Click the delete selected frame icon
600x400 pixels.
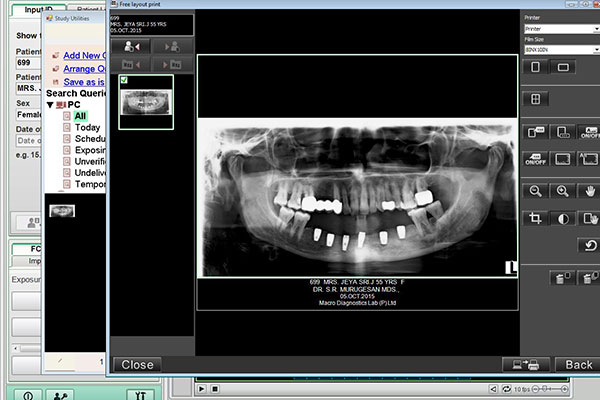pyautogui.click(x=563, y=278)
